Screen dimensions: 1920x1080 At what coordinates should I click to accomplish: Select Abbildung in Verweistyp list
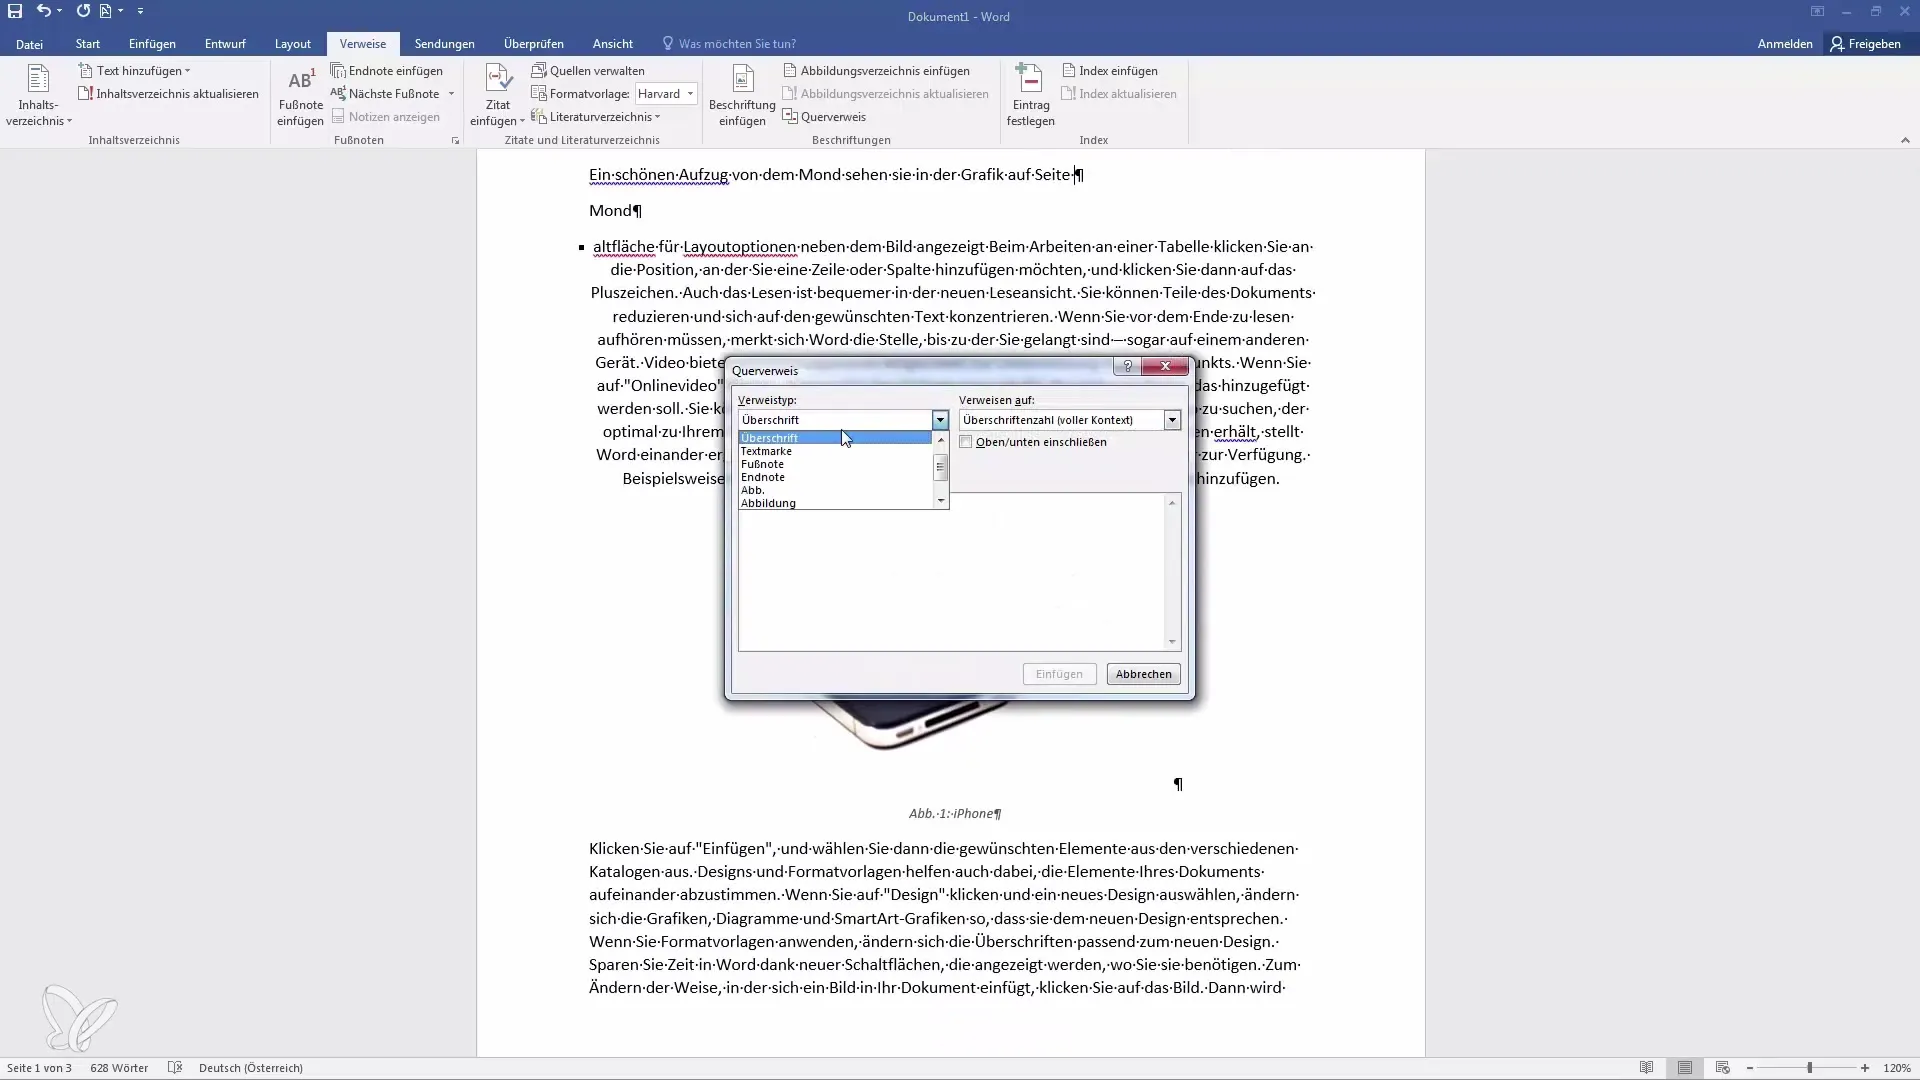click(x=835, y=503)
